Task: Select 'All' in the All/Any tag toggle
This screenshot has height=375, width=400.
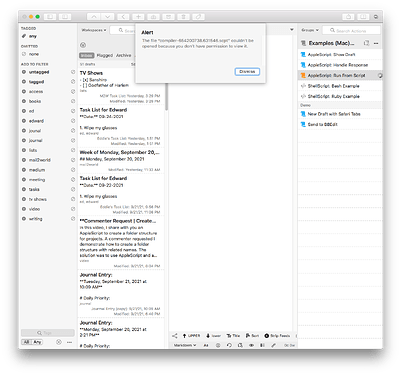Action: [26, 342]
